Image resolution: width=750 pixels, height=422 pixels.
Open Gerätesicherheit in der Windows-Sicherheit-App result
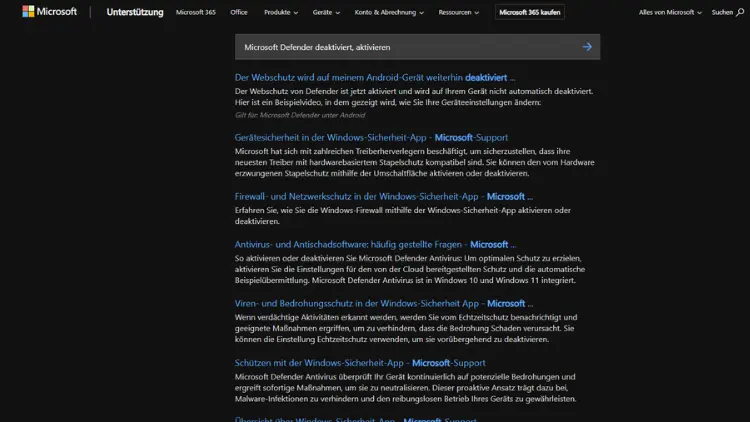click(x=371, y=137)
